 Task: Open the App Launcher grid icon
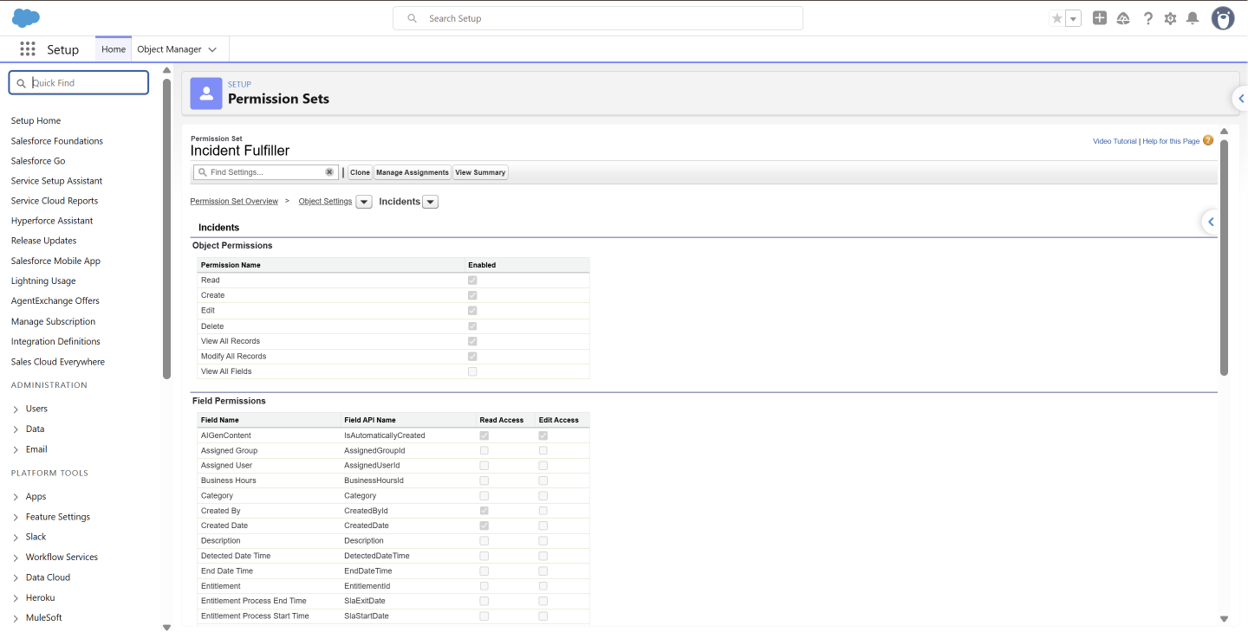pyautogui.click(x=28, y=49)
